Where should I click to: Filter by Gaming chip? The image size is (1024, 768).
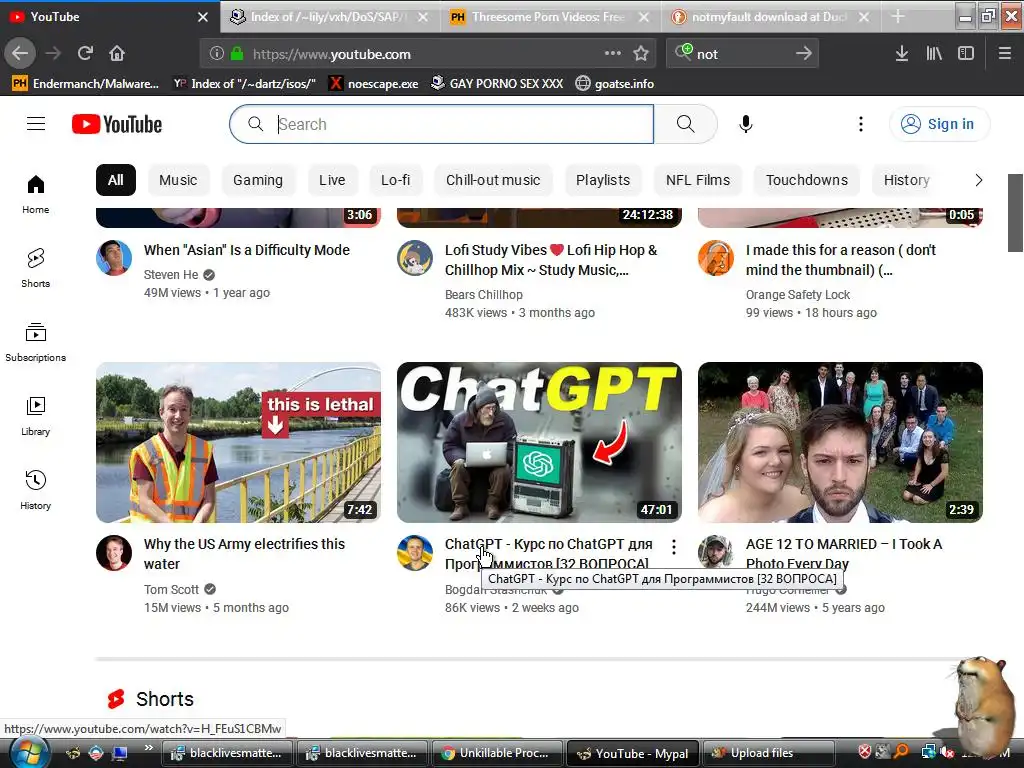pos(258,180)
